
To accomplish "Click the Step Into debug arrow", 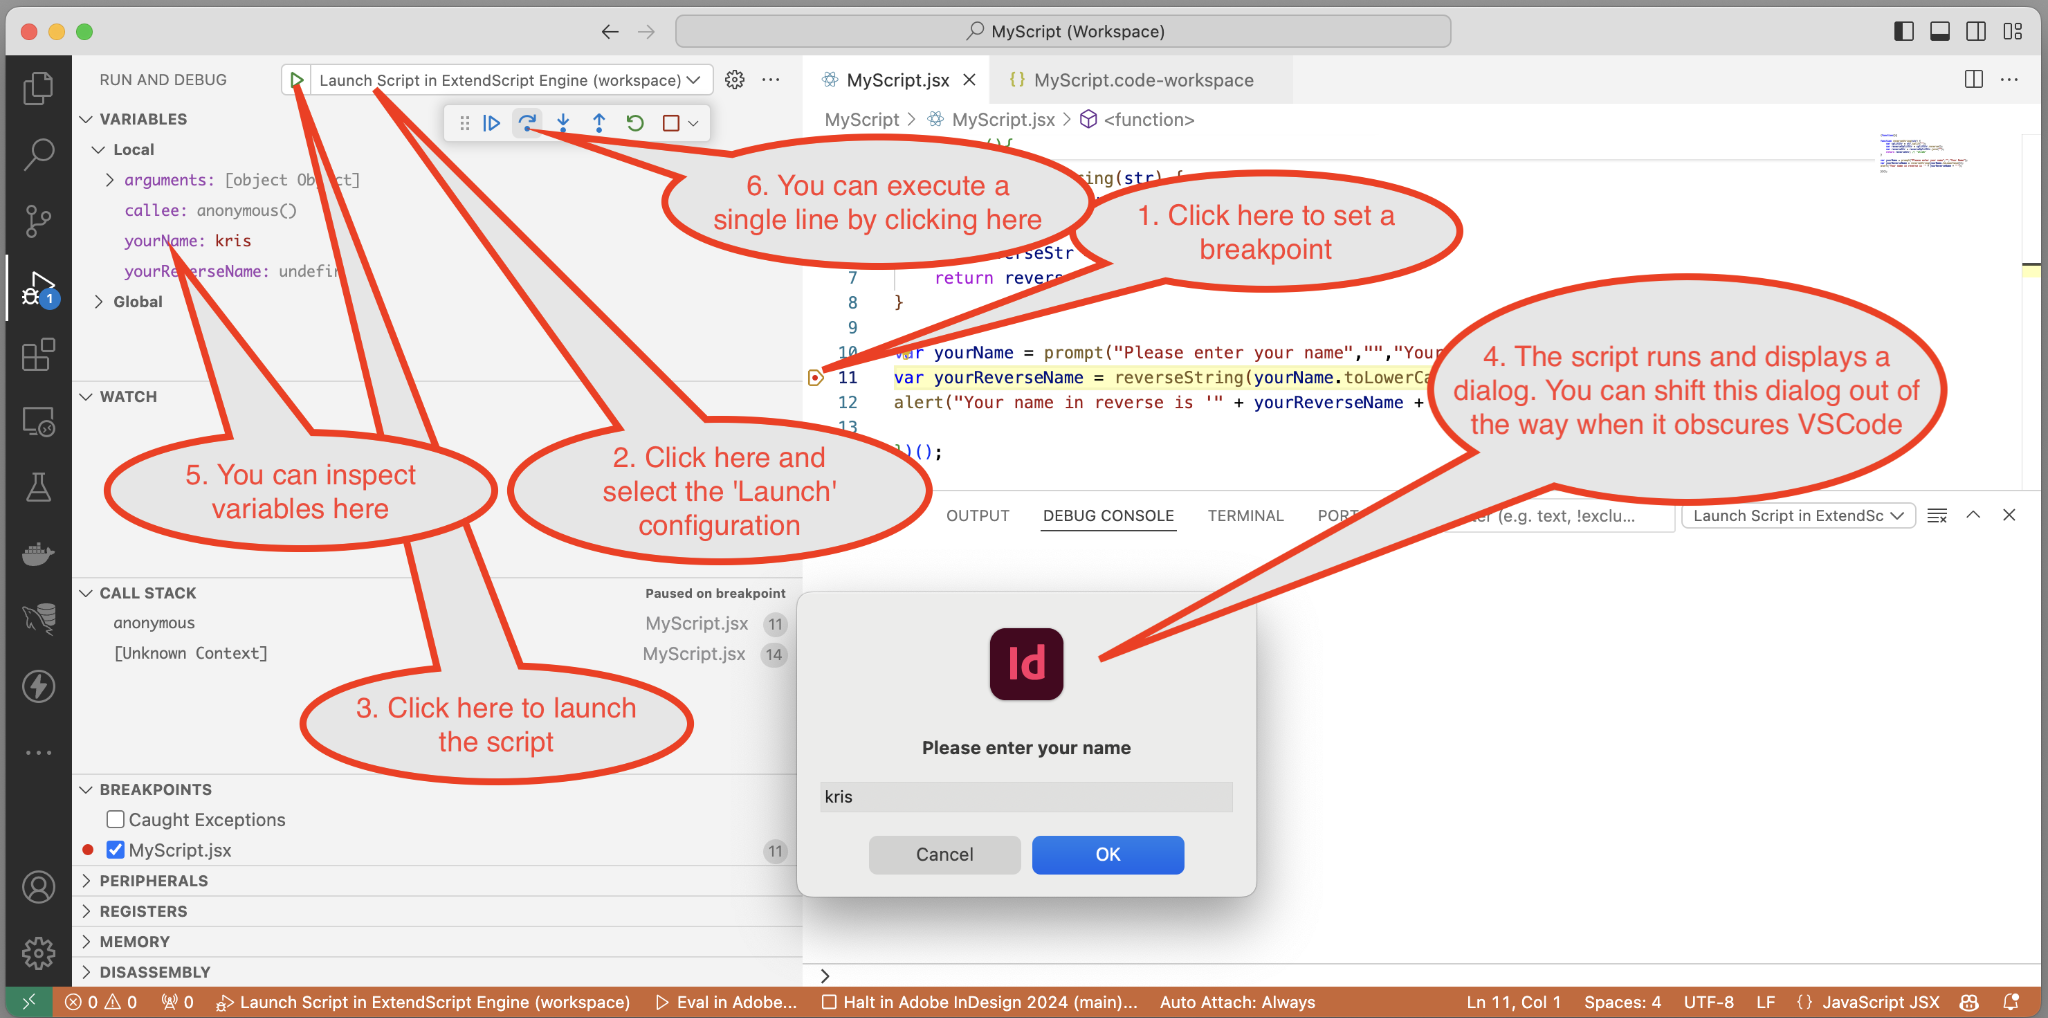I will 563,123.
